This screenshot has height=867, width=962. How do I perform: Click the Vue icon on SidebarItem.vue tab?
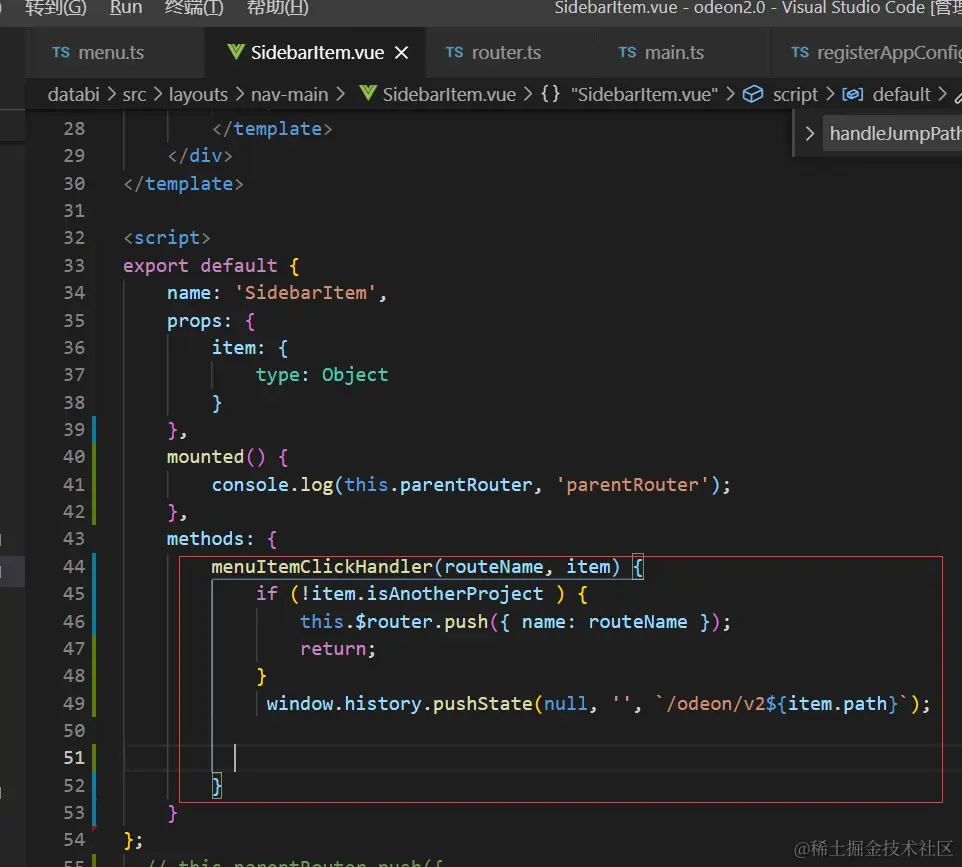(236, 52)
